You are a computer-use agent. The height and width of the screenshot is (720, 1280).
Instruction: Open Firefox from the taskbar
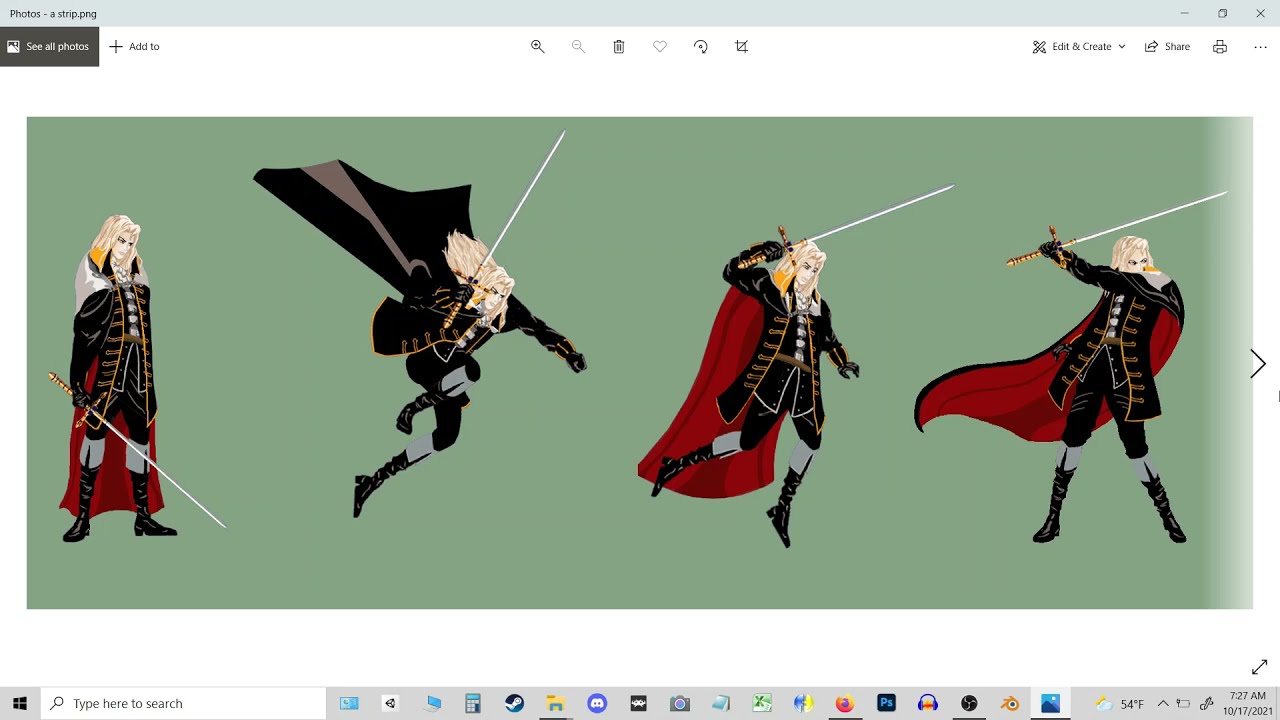click(x=845, y=703)
